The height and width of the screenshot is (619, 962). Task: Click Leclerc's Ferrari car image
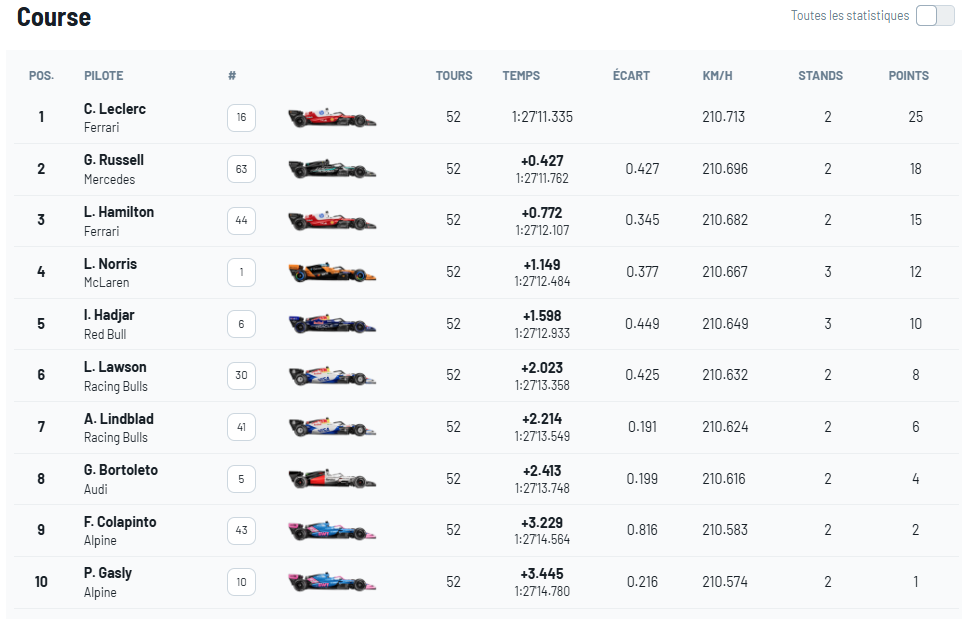[332, 117]
